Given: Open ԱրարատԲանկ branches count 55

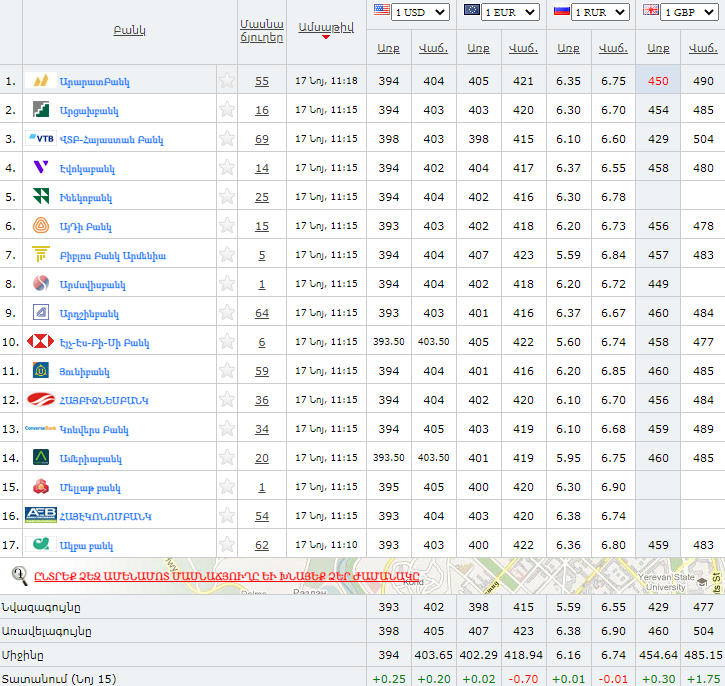Looking at the screenshot, I should pyautogui.click(x=262, y=81).
